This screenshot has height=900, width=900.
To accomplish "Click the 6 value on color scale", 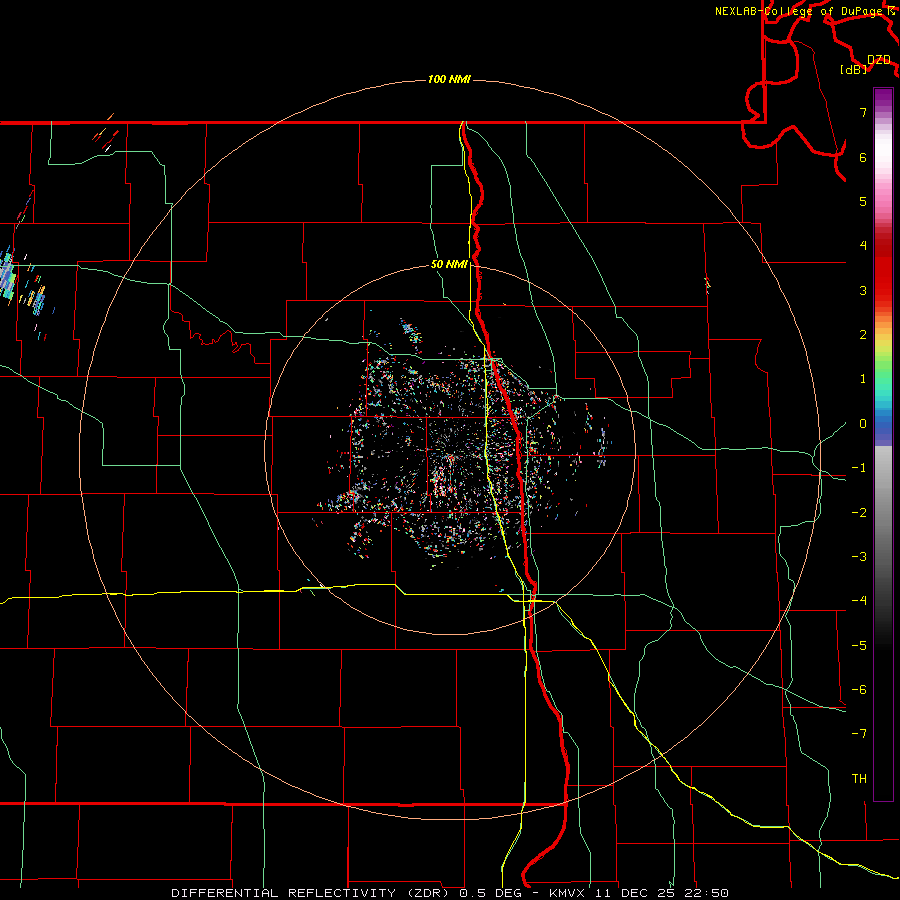I will (x=863, y=157).
